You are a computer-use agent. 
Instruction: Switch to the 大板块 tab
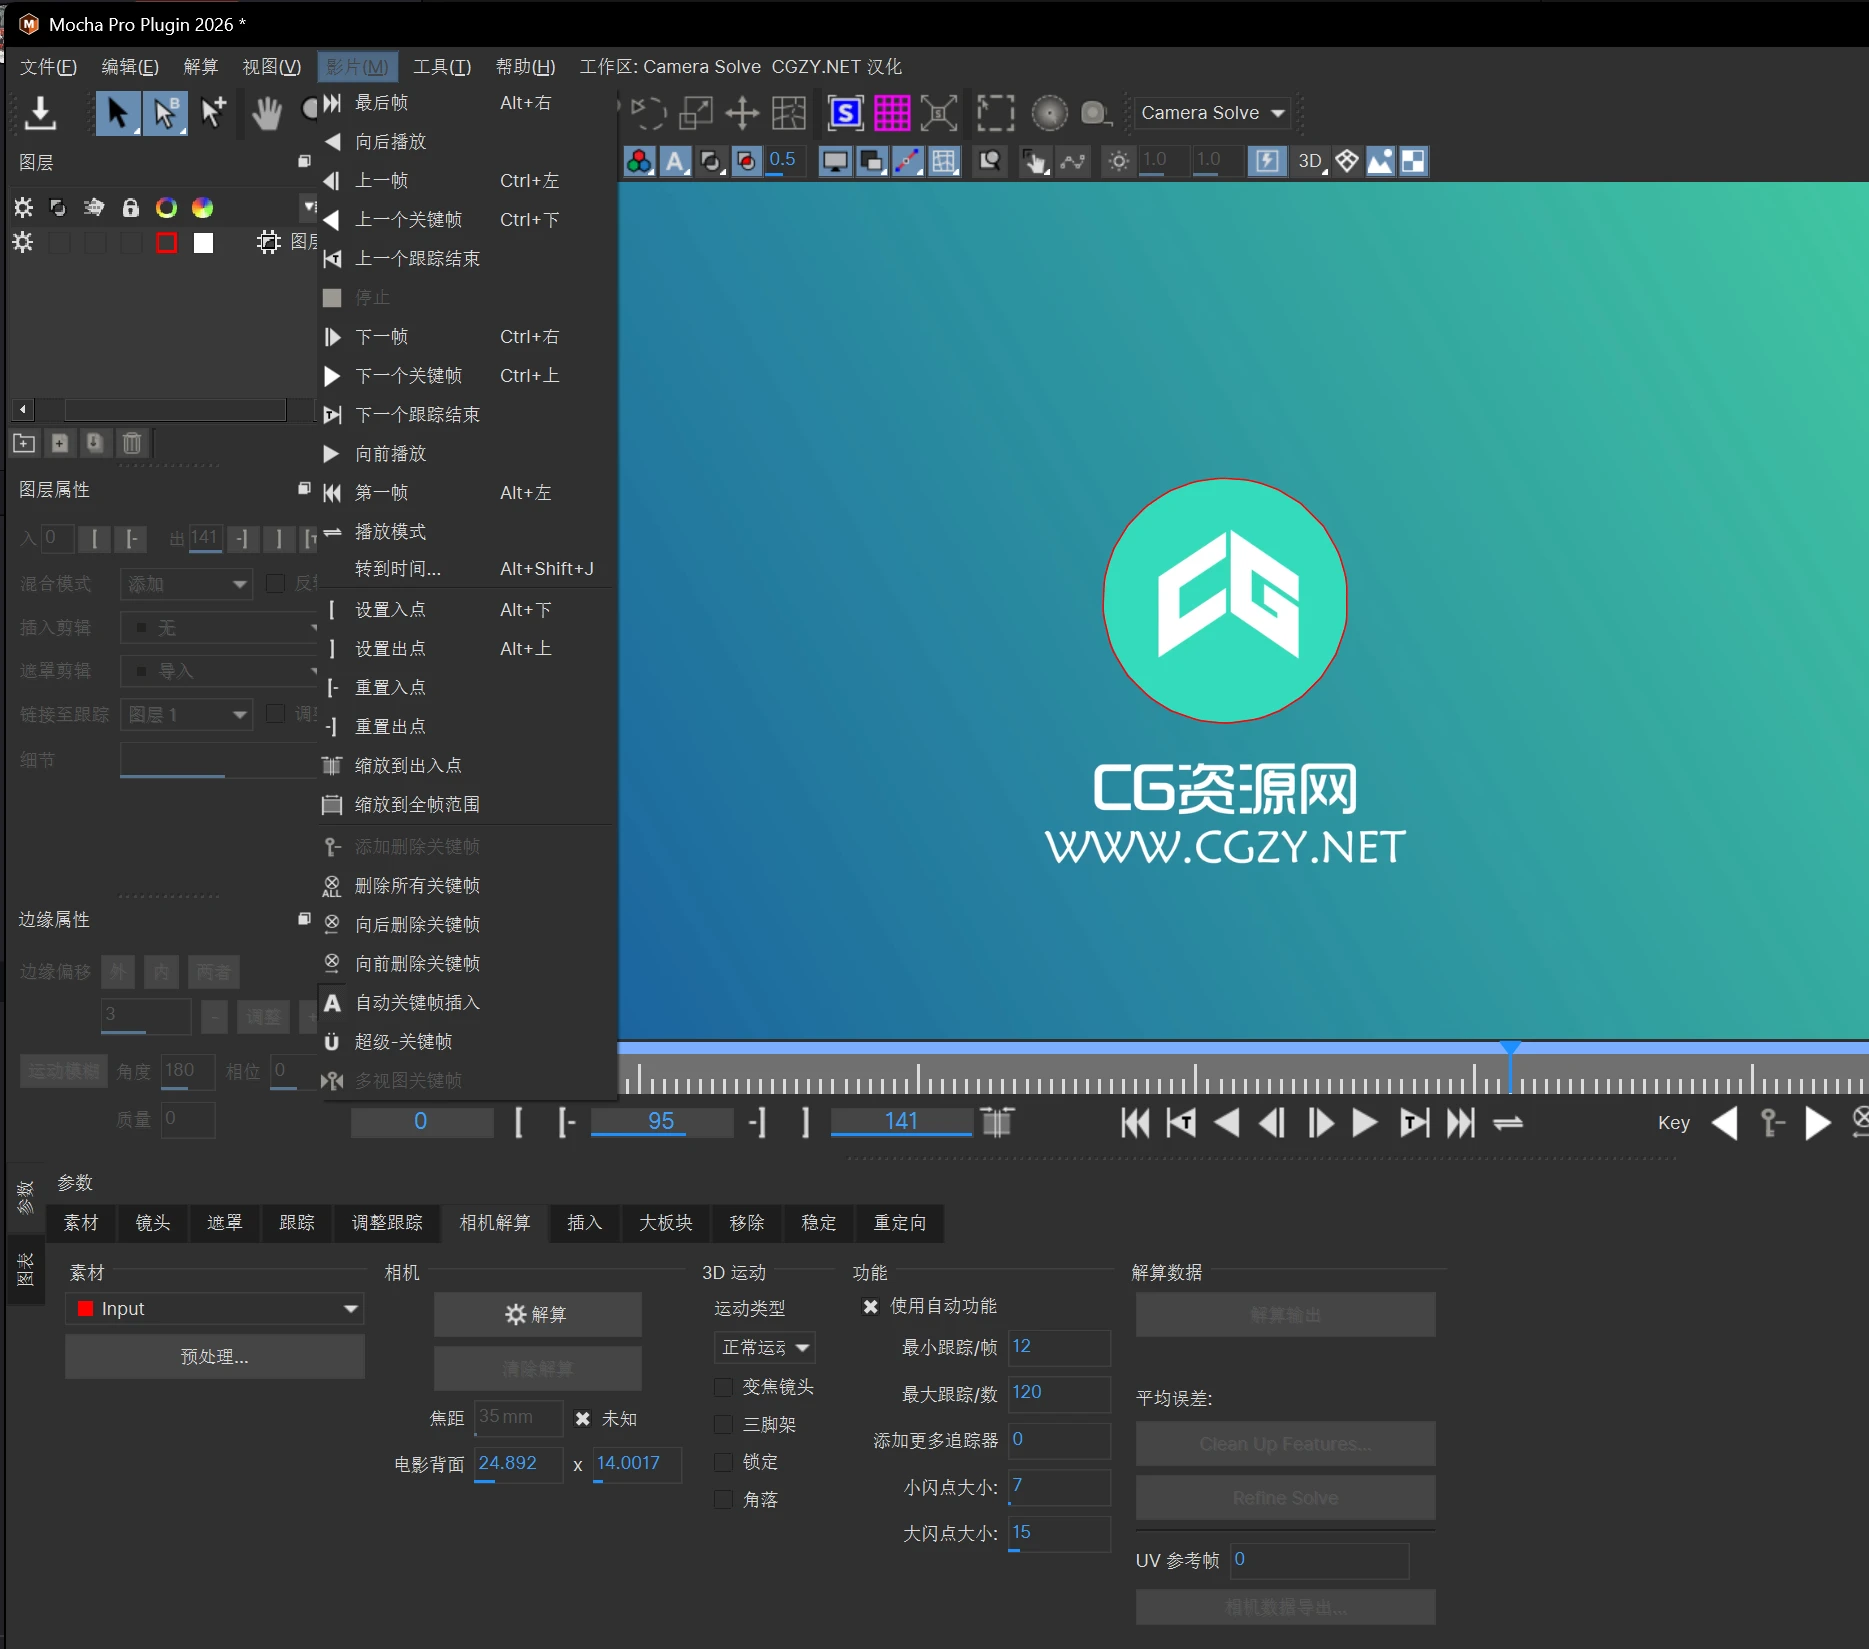(x=664, y=1222)
